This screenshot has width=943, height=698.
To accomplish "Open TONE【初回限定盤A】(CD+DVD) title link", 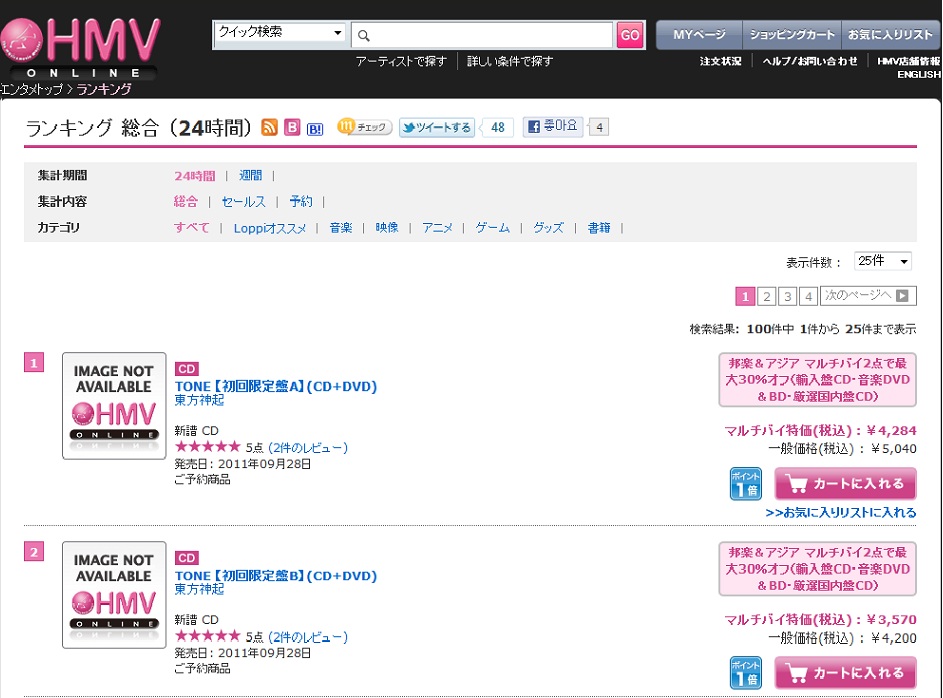I will point(276,387).
